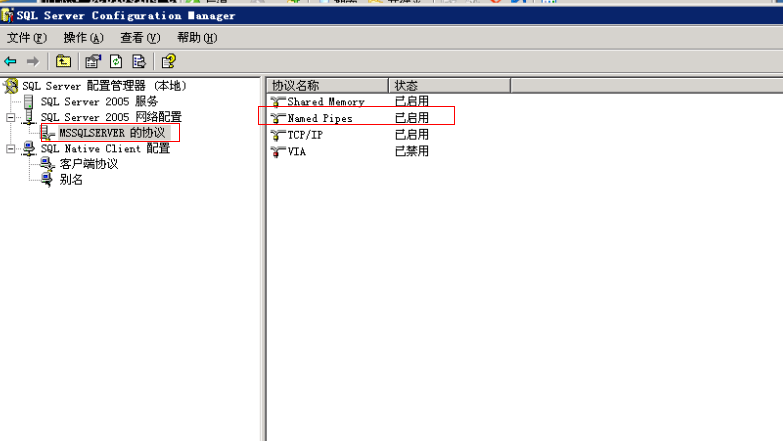Image resolution: width=783 pixels, height=441 pixels.
Task: Collapse the SQL Native Client 配置 node
Action: tap(10, 148)
